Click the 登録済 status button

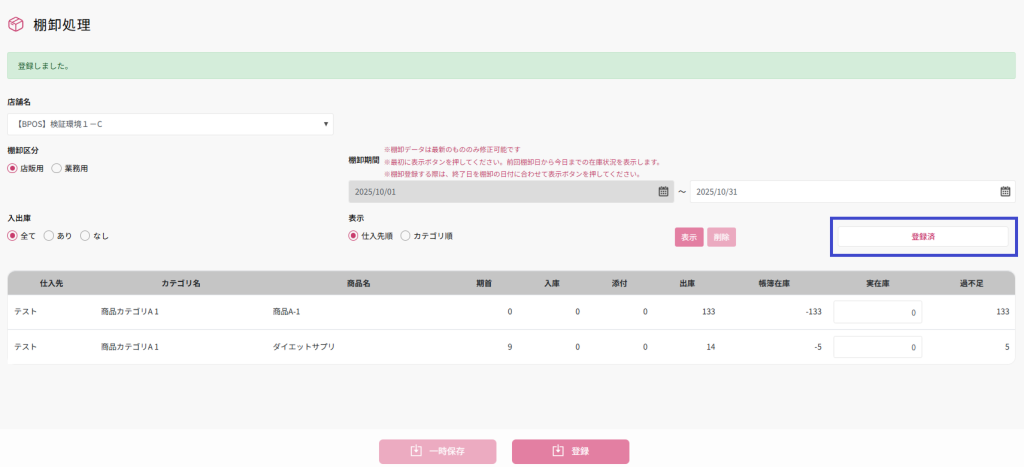click(x=922, y=237)
